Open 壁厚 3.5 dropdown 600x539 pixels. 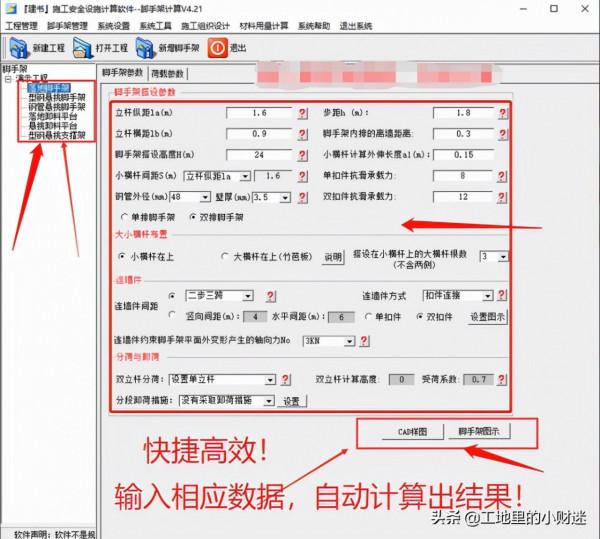(x=285, y=197)
